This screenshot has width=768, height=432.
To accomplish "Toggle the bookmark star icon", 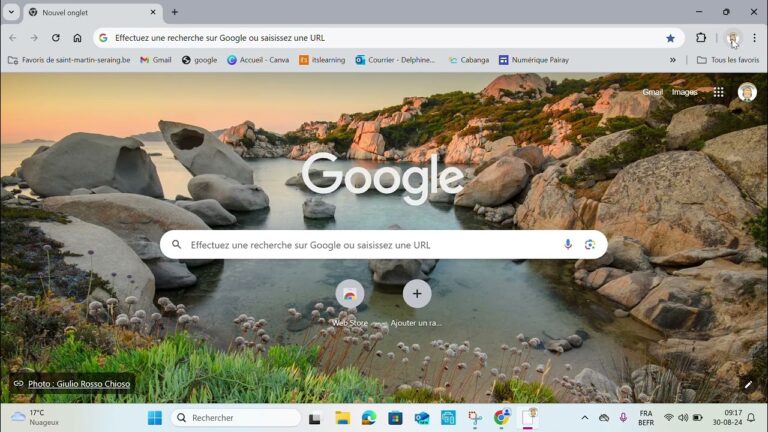I will pyautogui.click(x=670, y=38).
